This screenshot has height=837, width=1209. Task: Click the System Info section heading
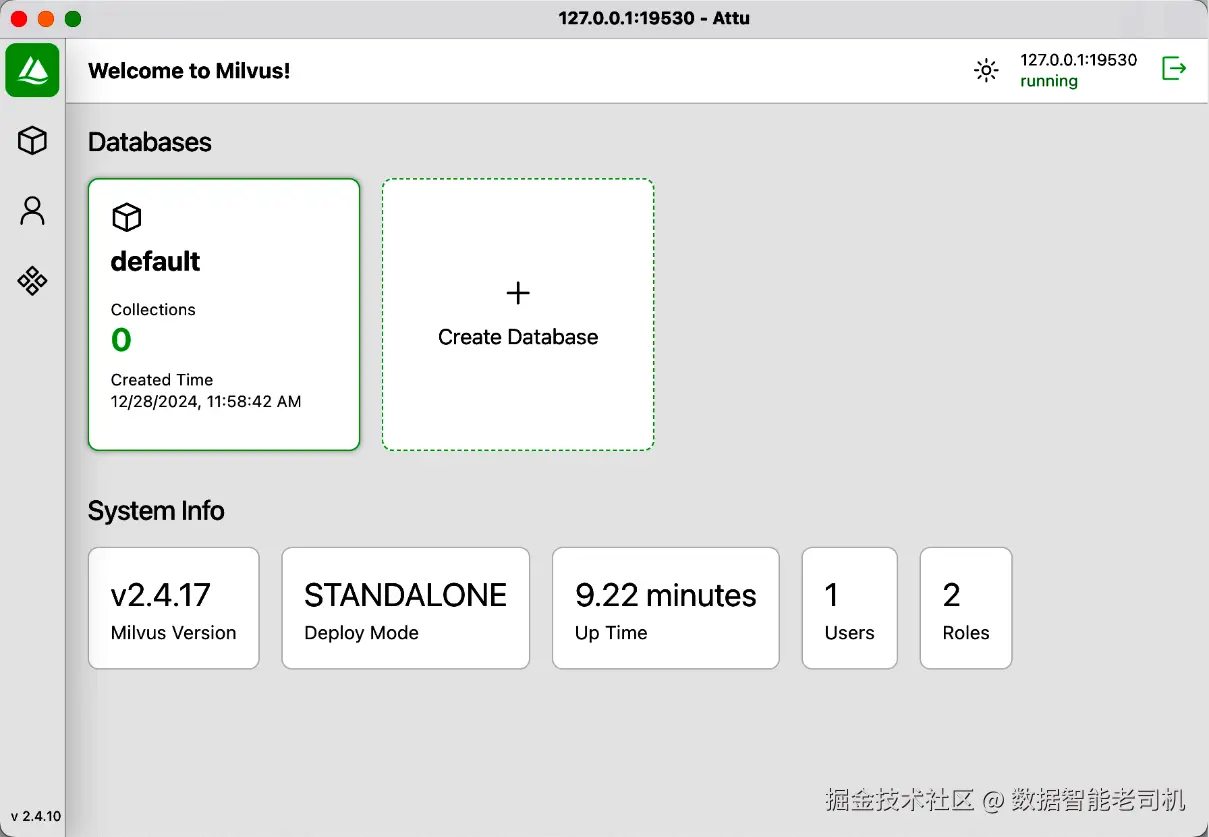pos(156,511)
